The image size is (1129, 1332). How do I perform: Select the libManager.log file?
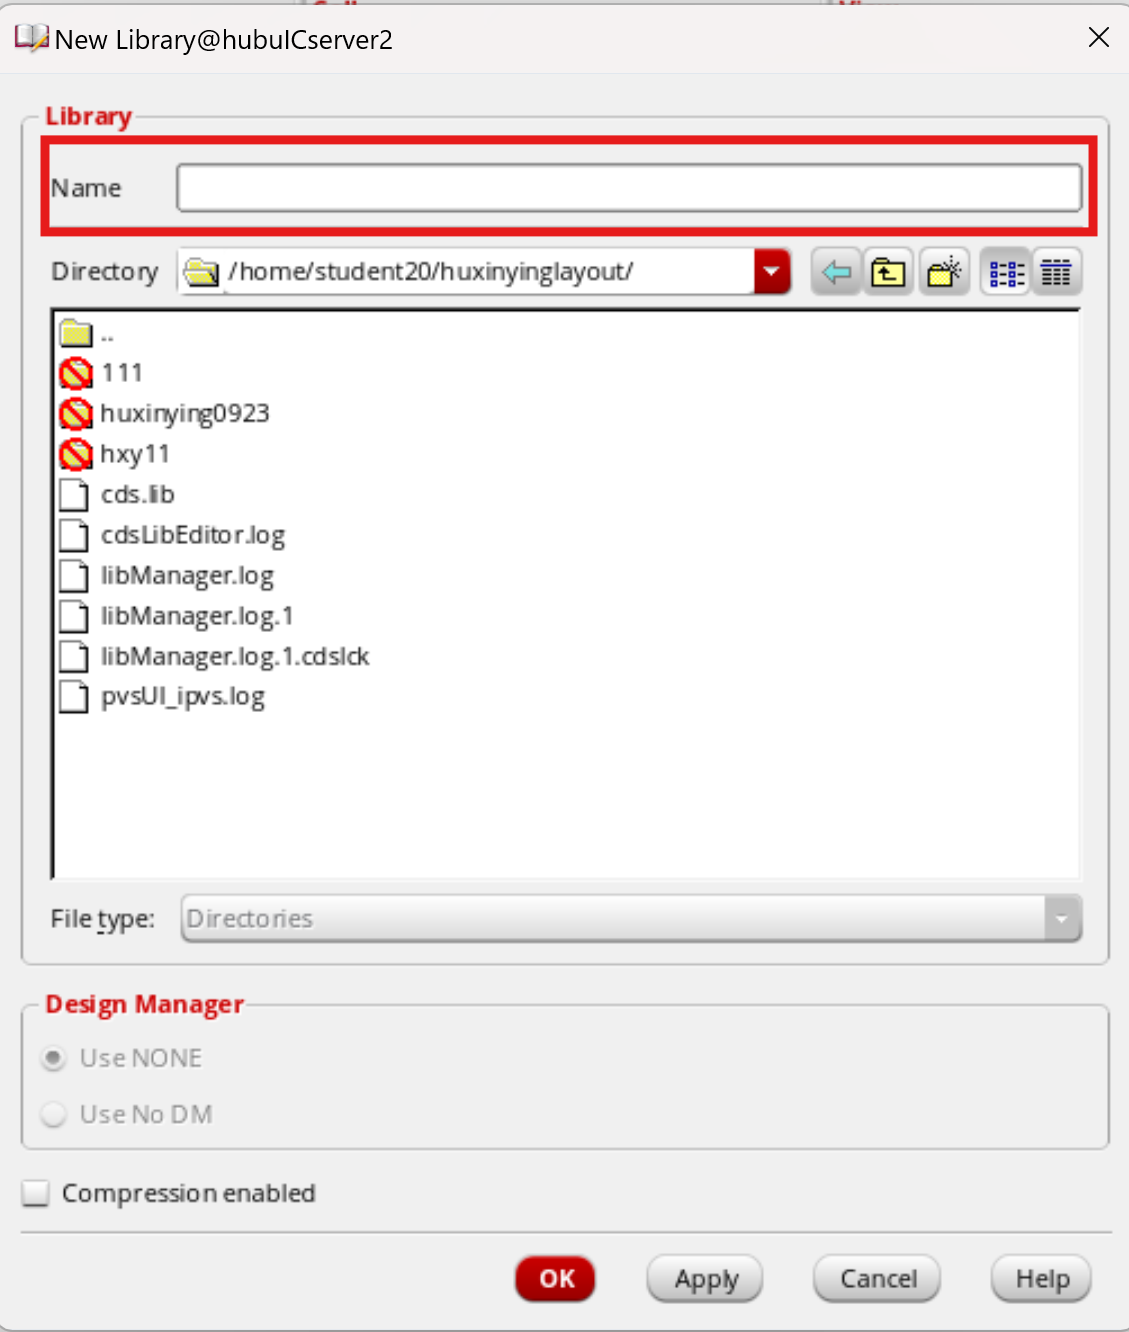pos(186,576)
